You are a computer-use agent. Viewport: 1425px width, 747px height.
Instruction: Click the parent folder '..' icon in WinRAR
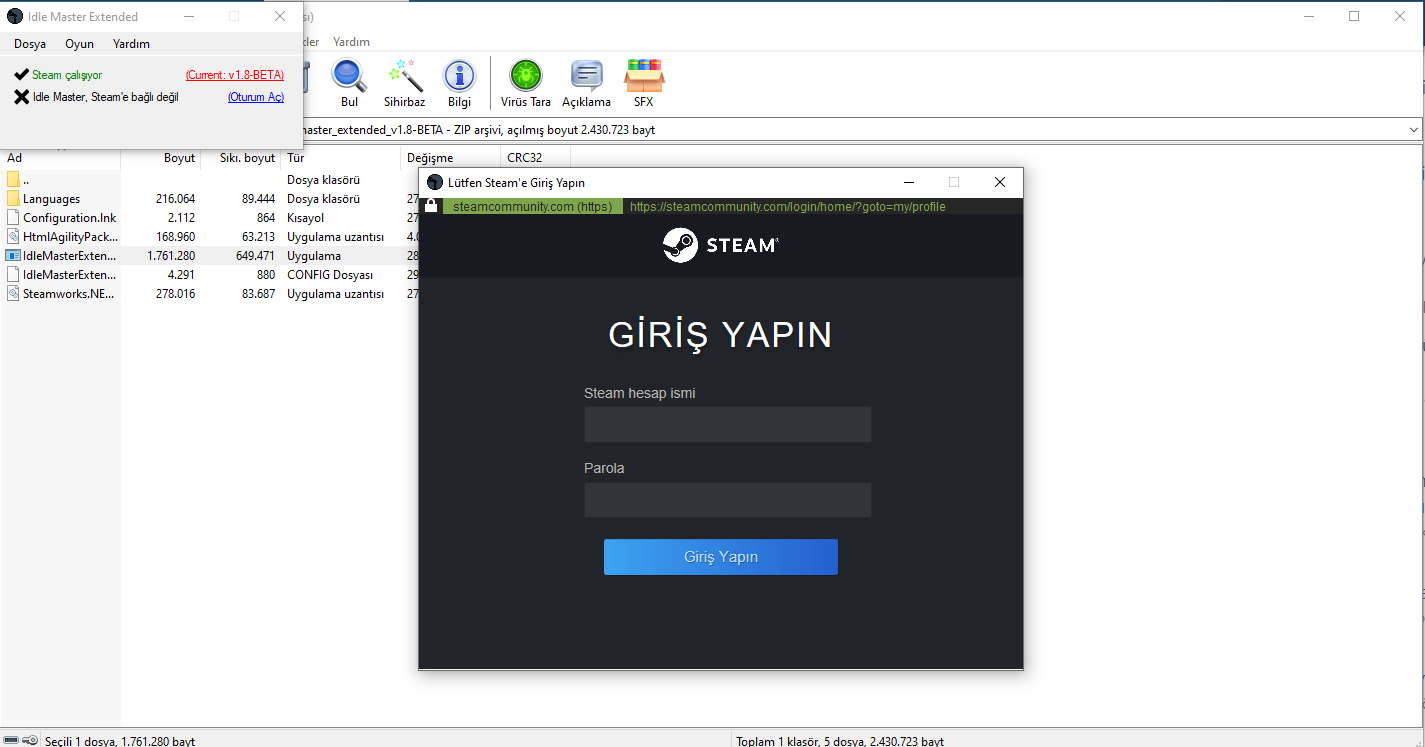pyautogui.click(x=13, y=180)
